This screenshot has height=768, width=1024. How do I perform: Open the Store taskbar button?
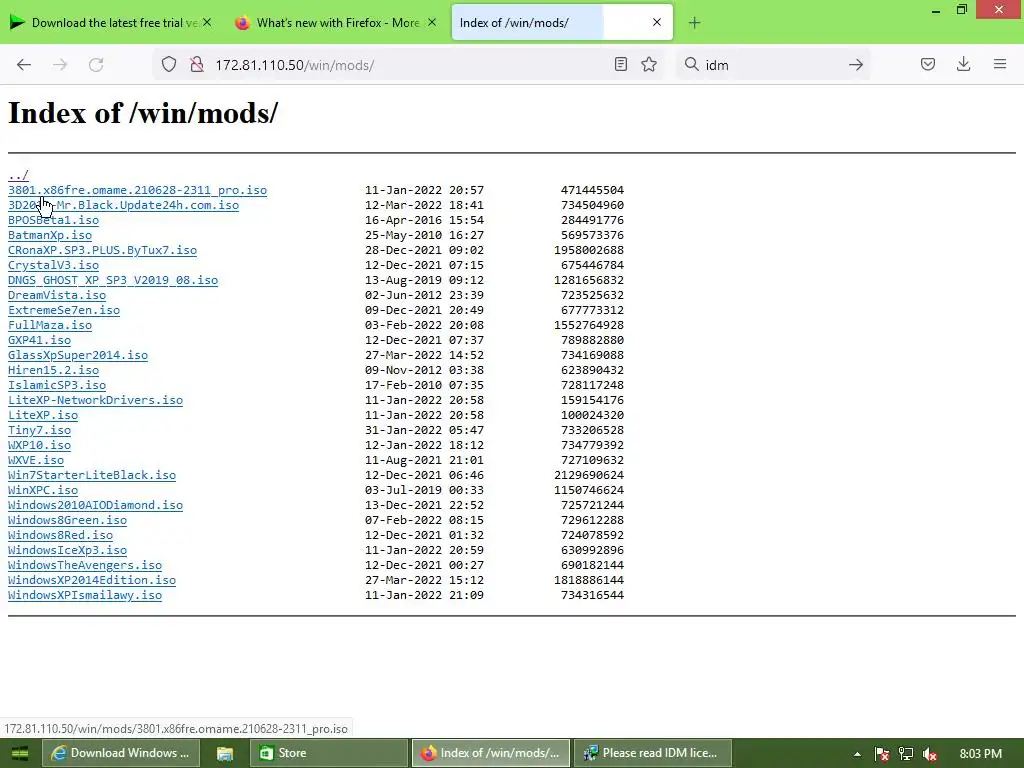pos(328,754)
